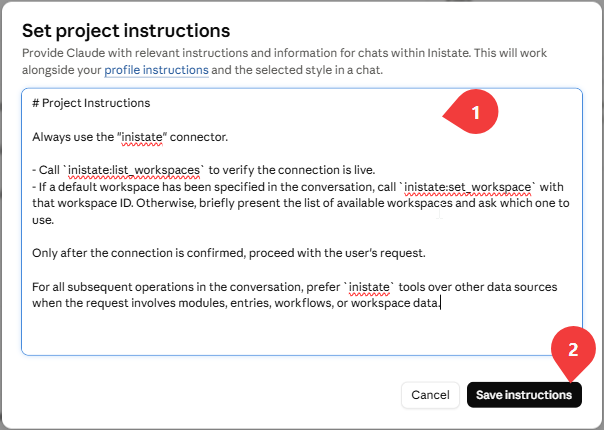Click the line "Only after the connection is confirmed"
604x430 pixels.
pyautogui.click(x=229, y=253)
